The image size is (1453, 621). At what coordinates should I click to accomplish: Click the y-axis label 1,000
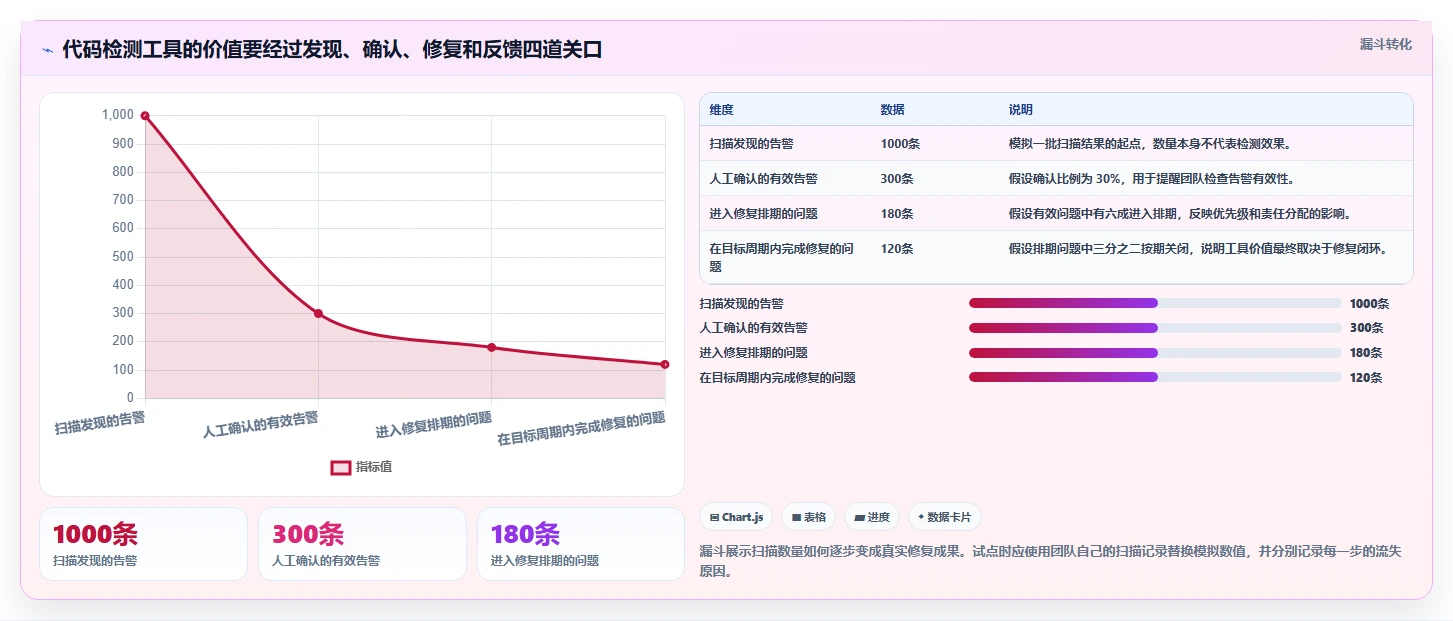117,115
